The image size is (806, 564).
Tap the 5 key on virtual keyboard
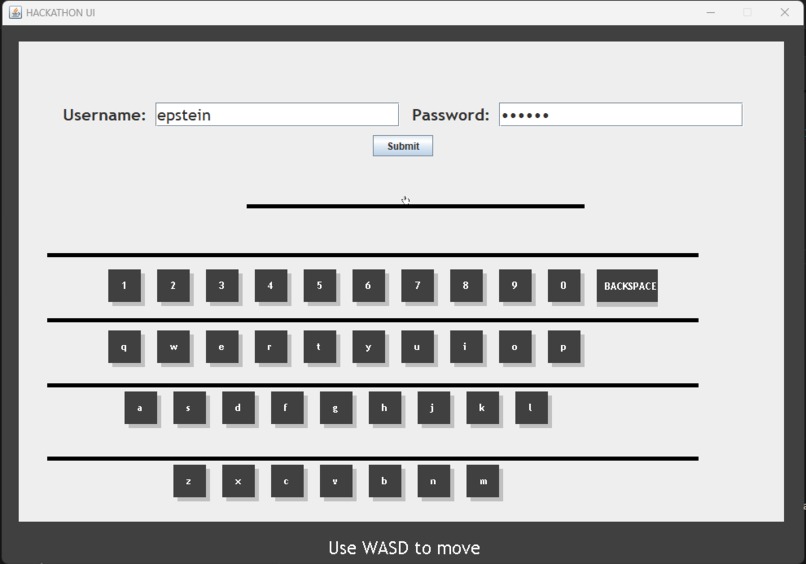click(x=320, y=286)
